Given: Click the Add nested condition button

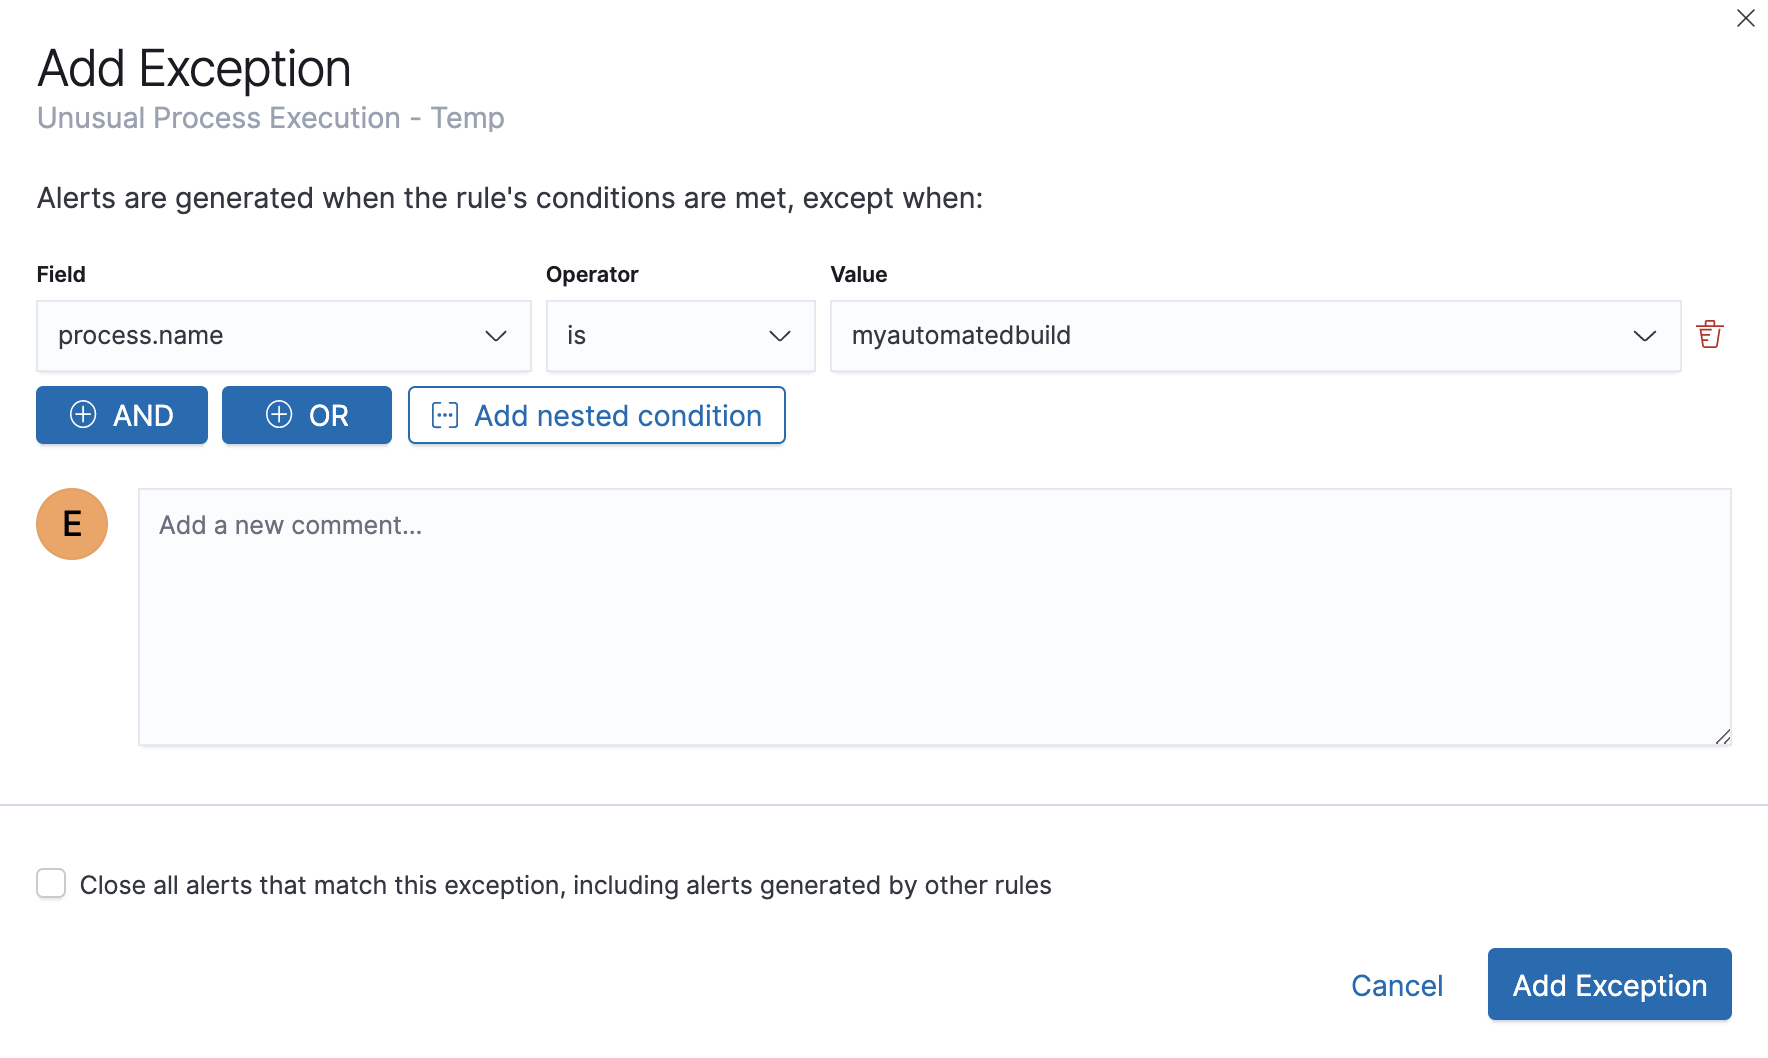Looking at the screenshot, I should [597, 415].
